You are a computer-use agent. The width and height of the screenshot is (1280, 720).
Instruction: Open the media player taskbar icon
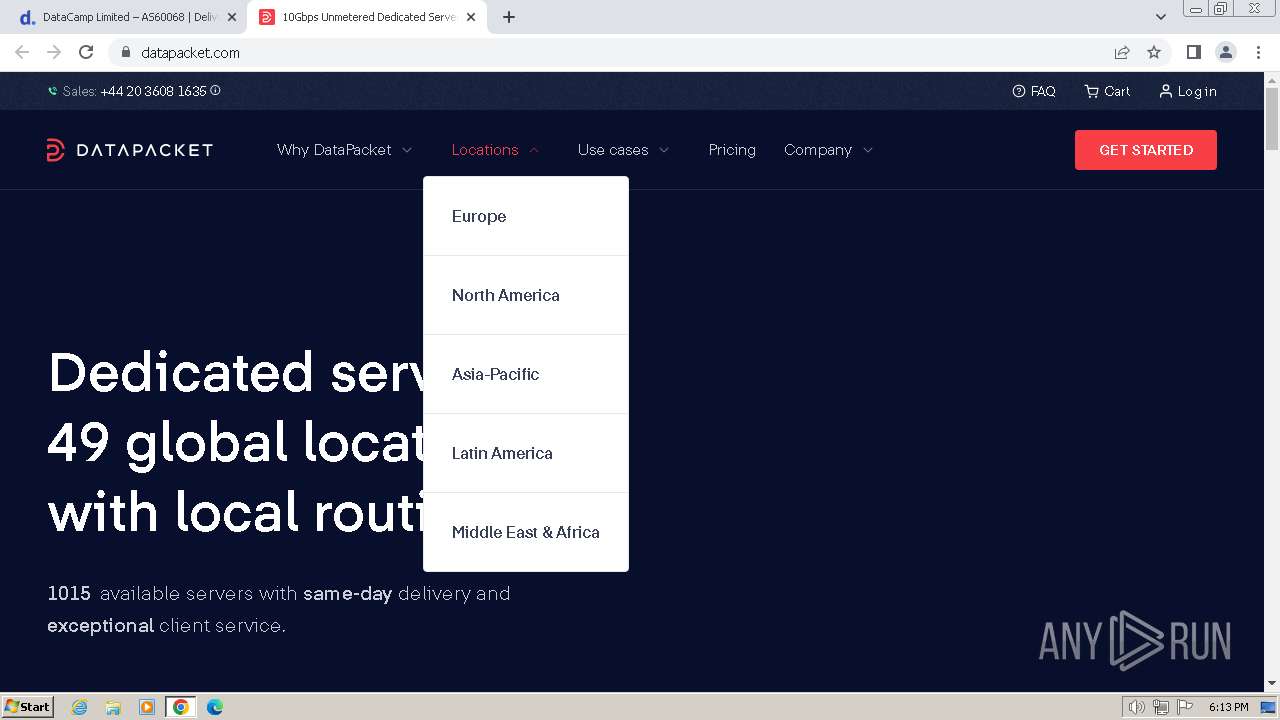147,707
